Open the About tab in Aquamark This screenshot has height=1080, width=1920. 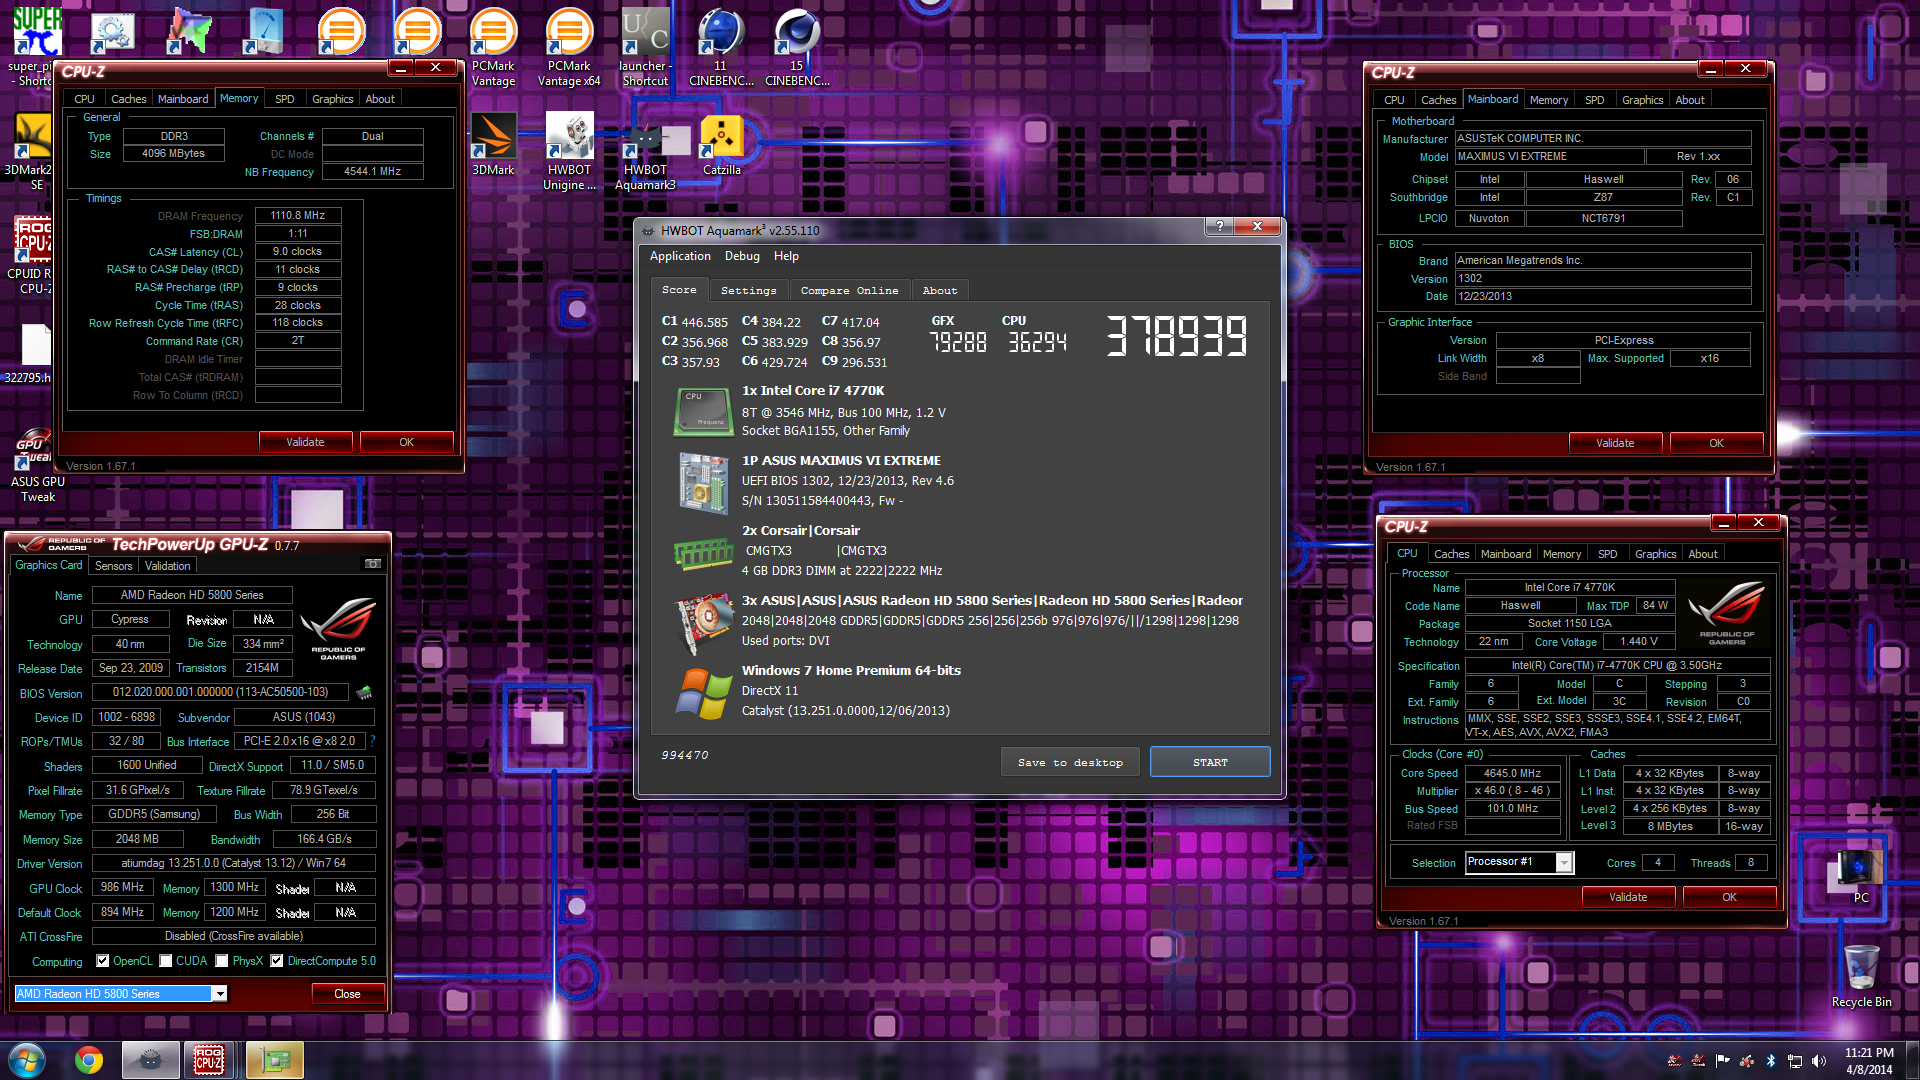coord(939,290)
